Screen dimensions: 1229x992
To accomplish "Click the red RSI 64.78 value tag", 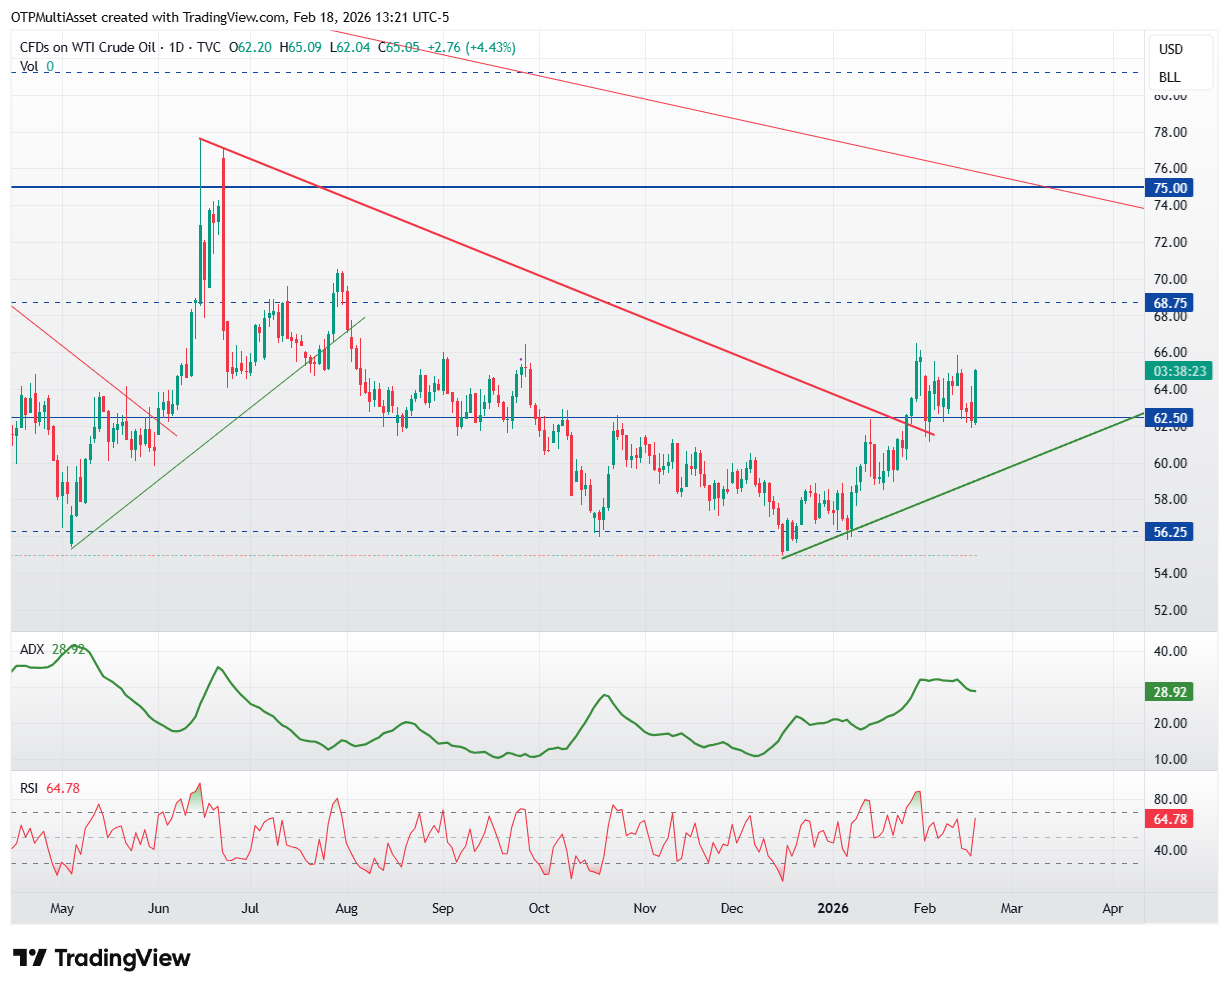I will click(x=1170, y=819).
